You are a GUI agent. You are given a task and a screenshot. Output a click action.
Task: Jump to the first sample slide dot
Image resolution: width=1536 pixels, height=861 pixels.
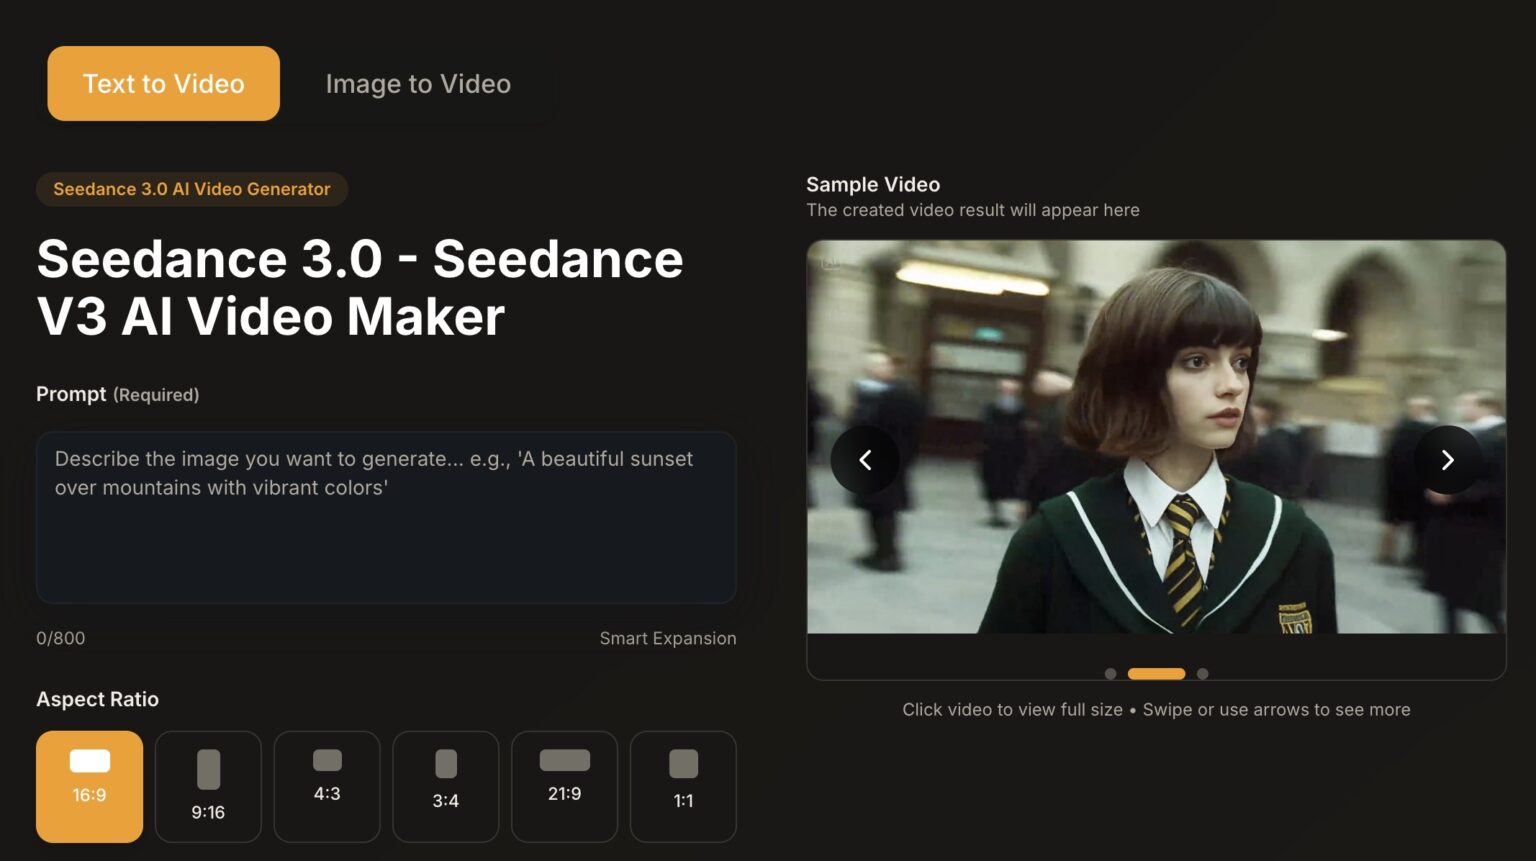[x=1110, y=674]
